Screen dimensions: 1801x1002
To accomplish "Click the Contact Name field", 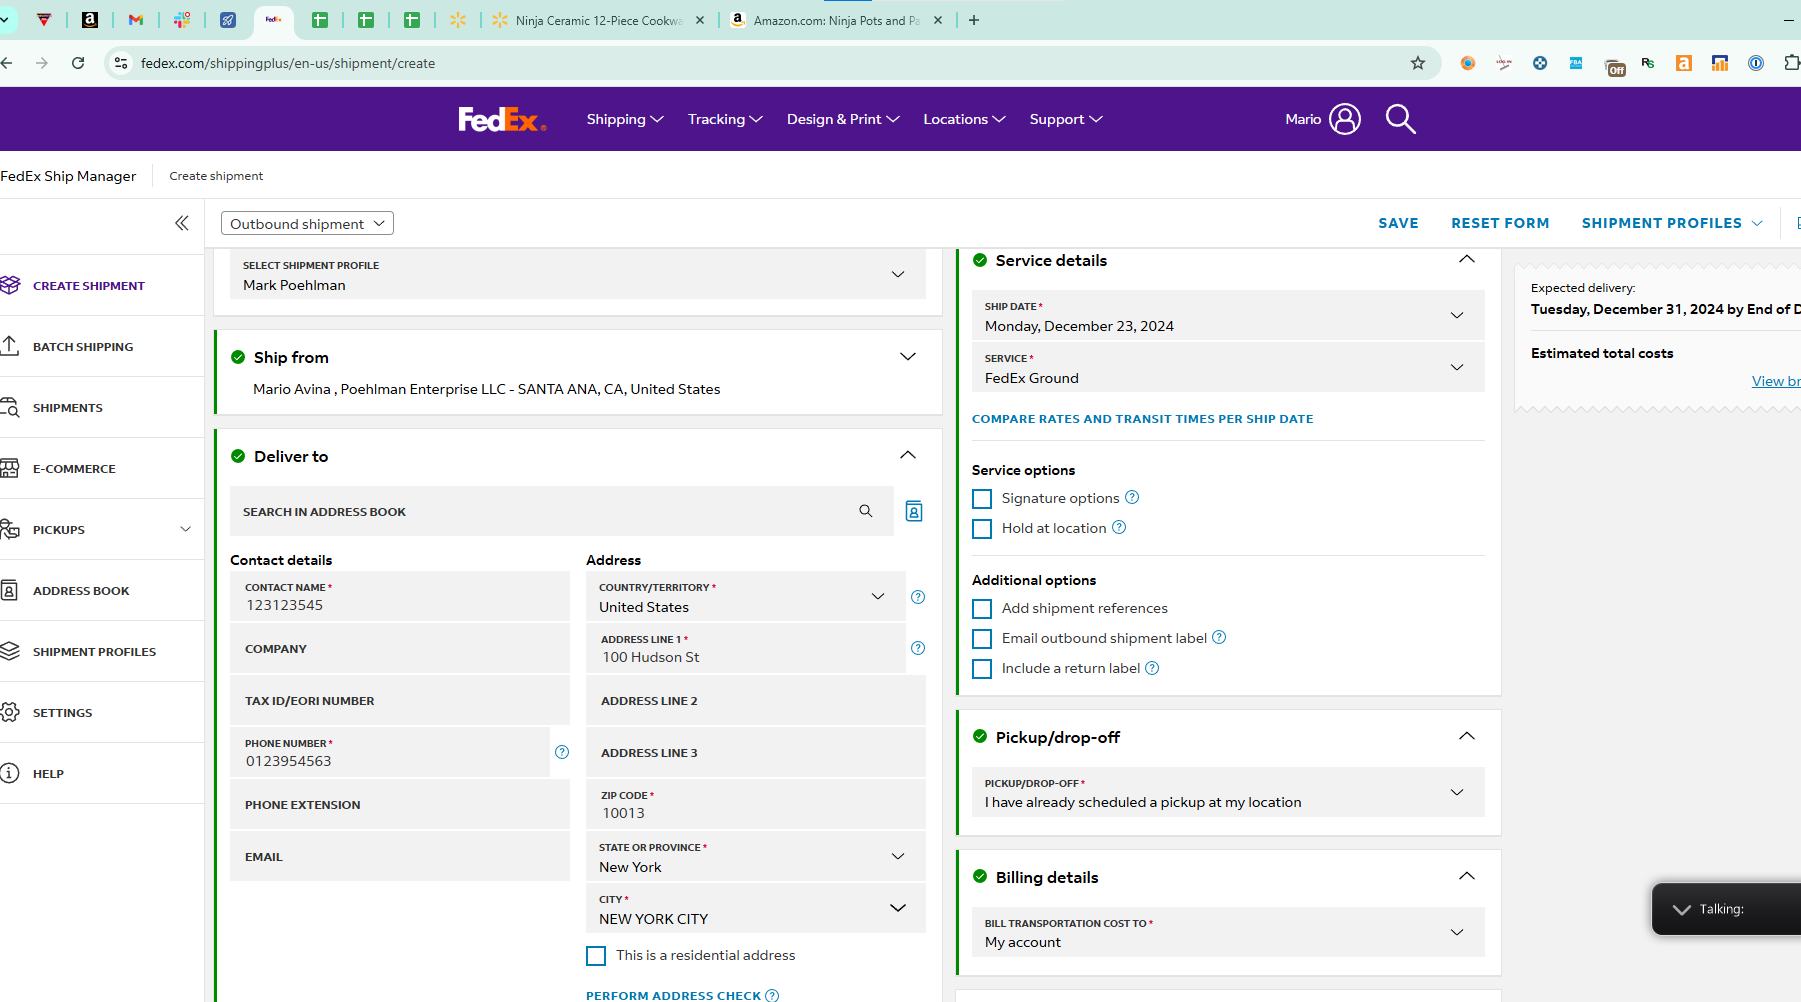I will click(400, 596).
